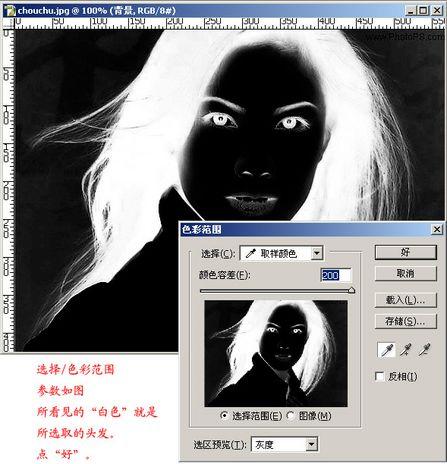Click the 颜色容差 value field showing 200
This screenshot has width=447, height=464.
tap(336, 275)
